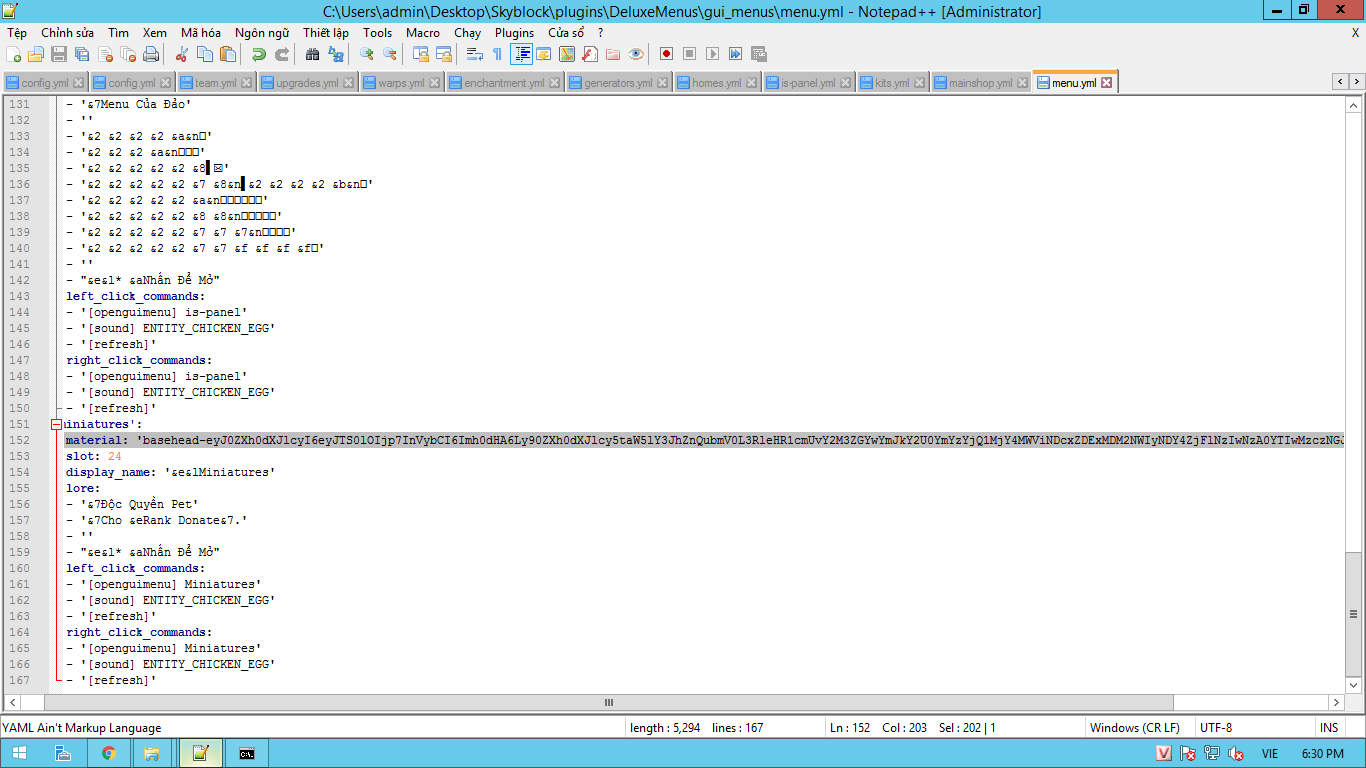Image resolution: width=1366 pixels, height=768 pixels.
Task: Toggle file monitoring eye icon
Action: coord(636,54)
